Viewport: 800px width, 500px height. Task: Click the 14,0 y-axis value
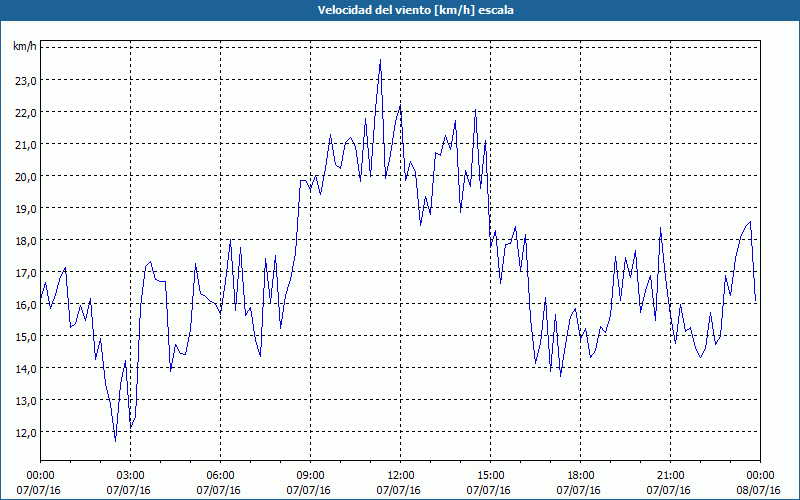point(26,369)
